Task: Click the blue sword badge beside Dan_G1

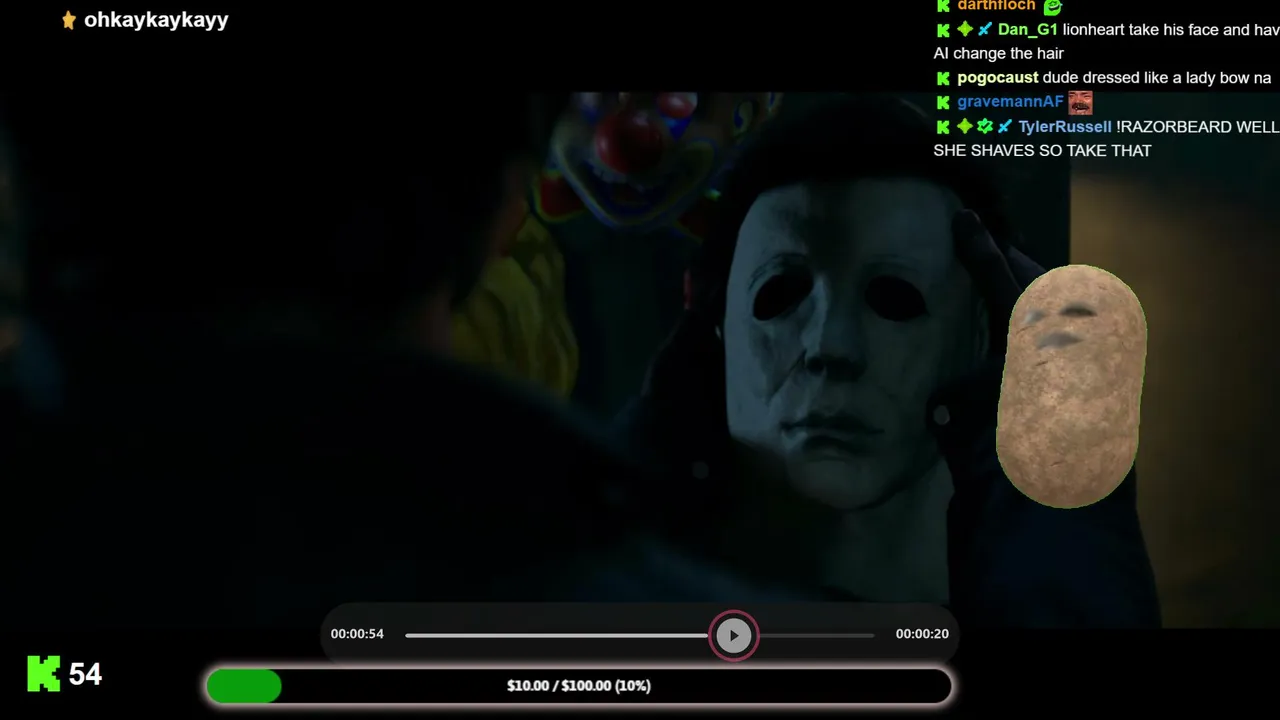Action: 985,30
